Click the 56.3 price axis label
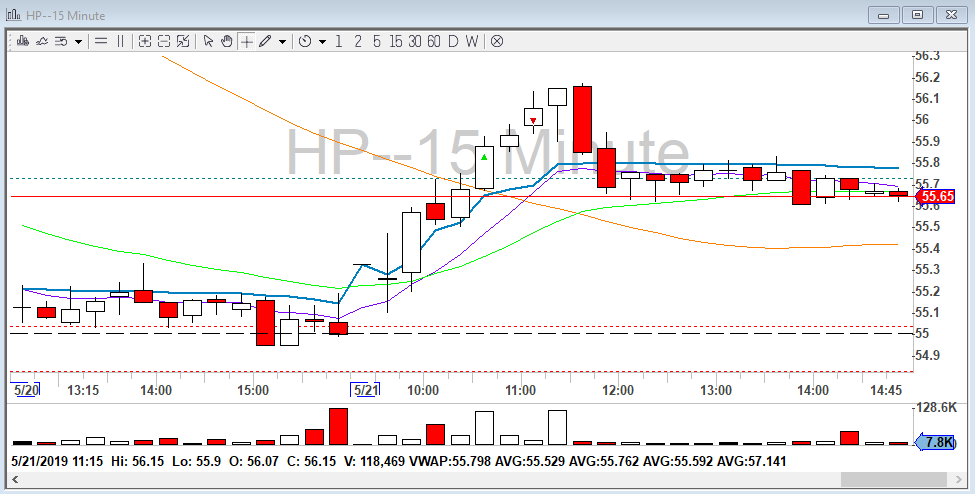The image size is (975, 494). pos(927,55)
